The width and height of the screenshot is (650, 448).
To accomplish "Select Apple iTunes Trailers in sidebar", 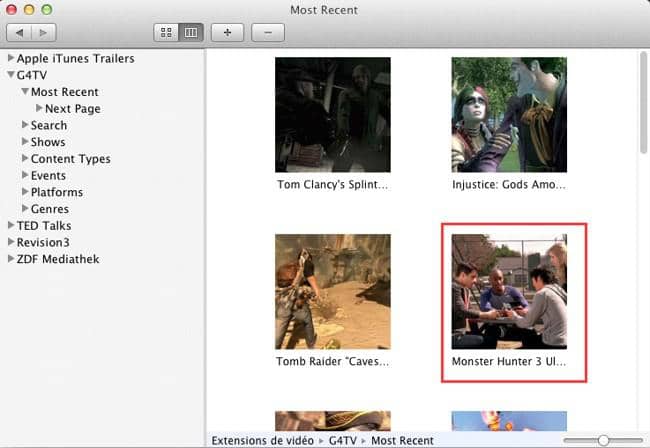I will 75,58.
